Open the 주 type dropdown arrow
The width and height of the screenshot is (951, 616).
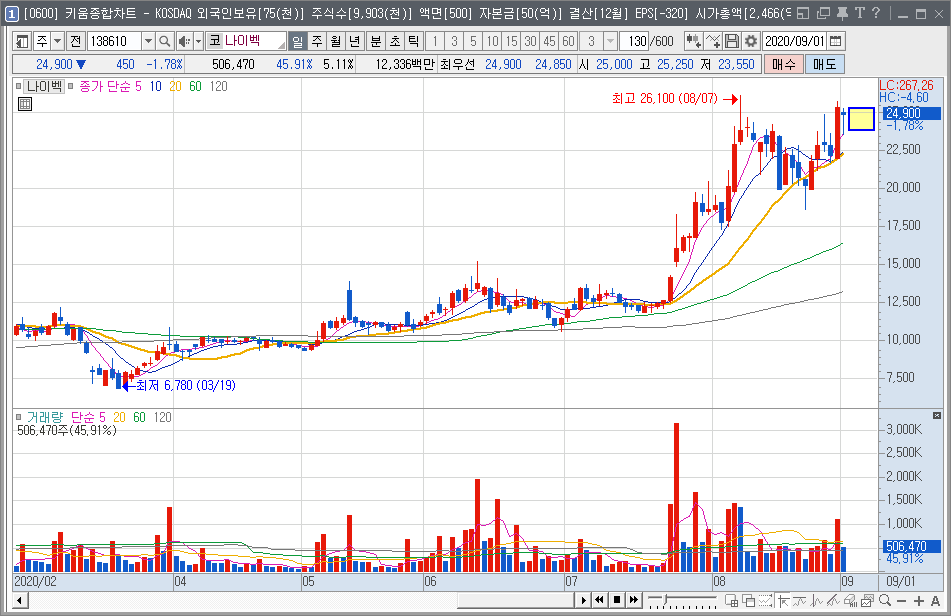point(58,41)
